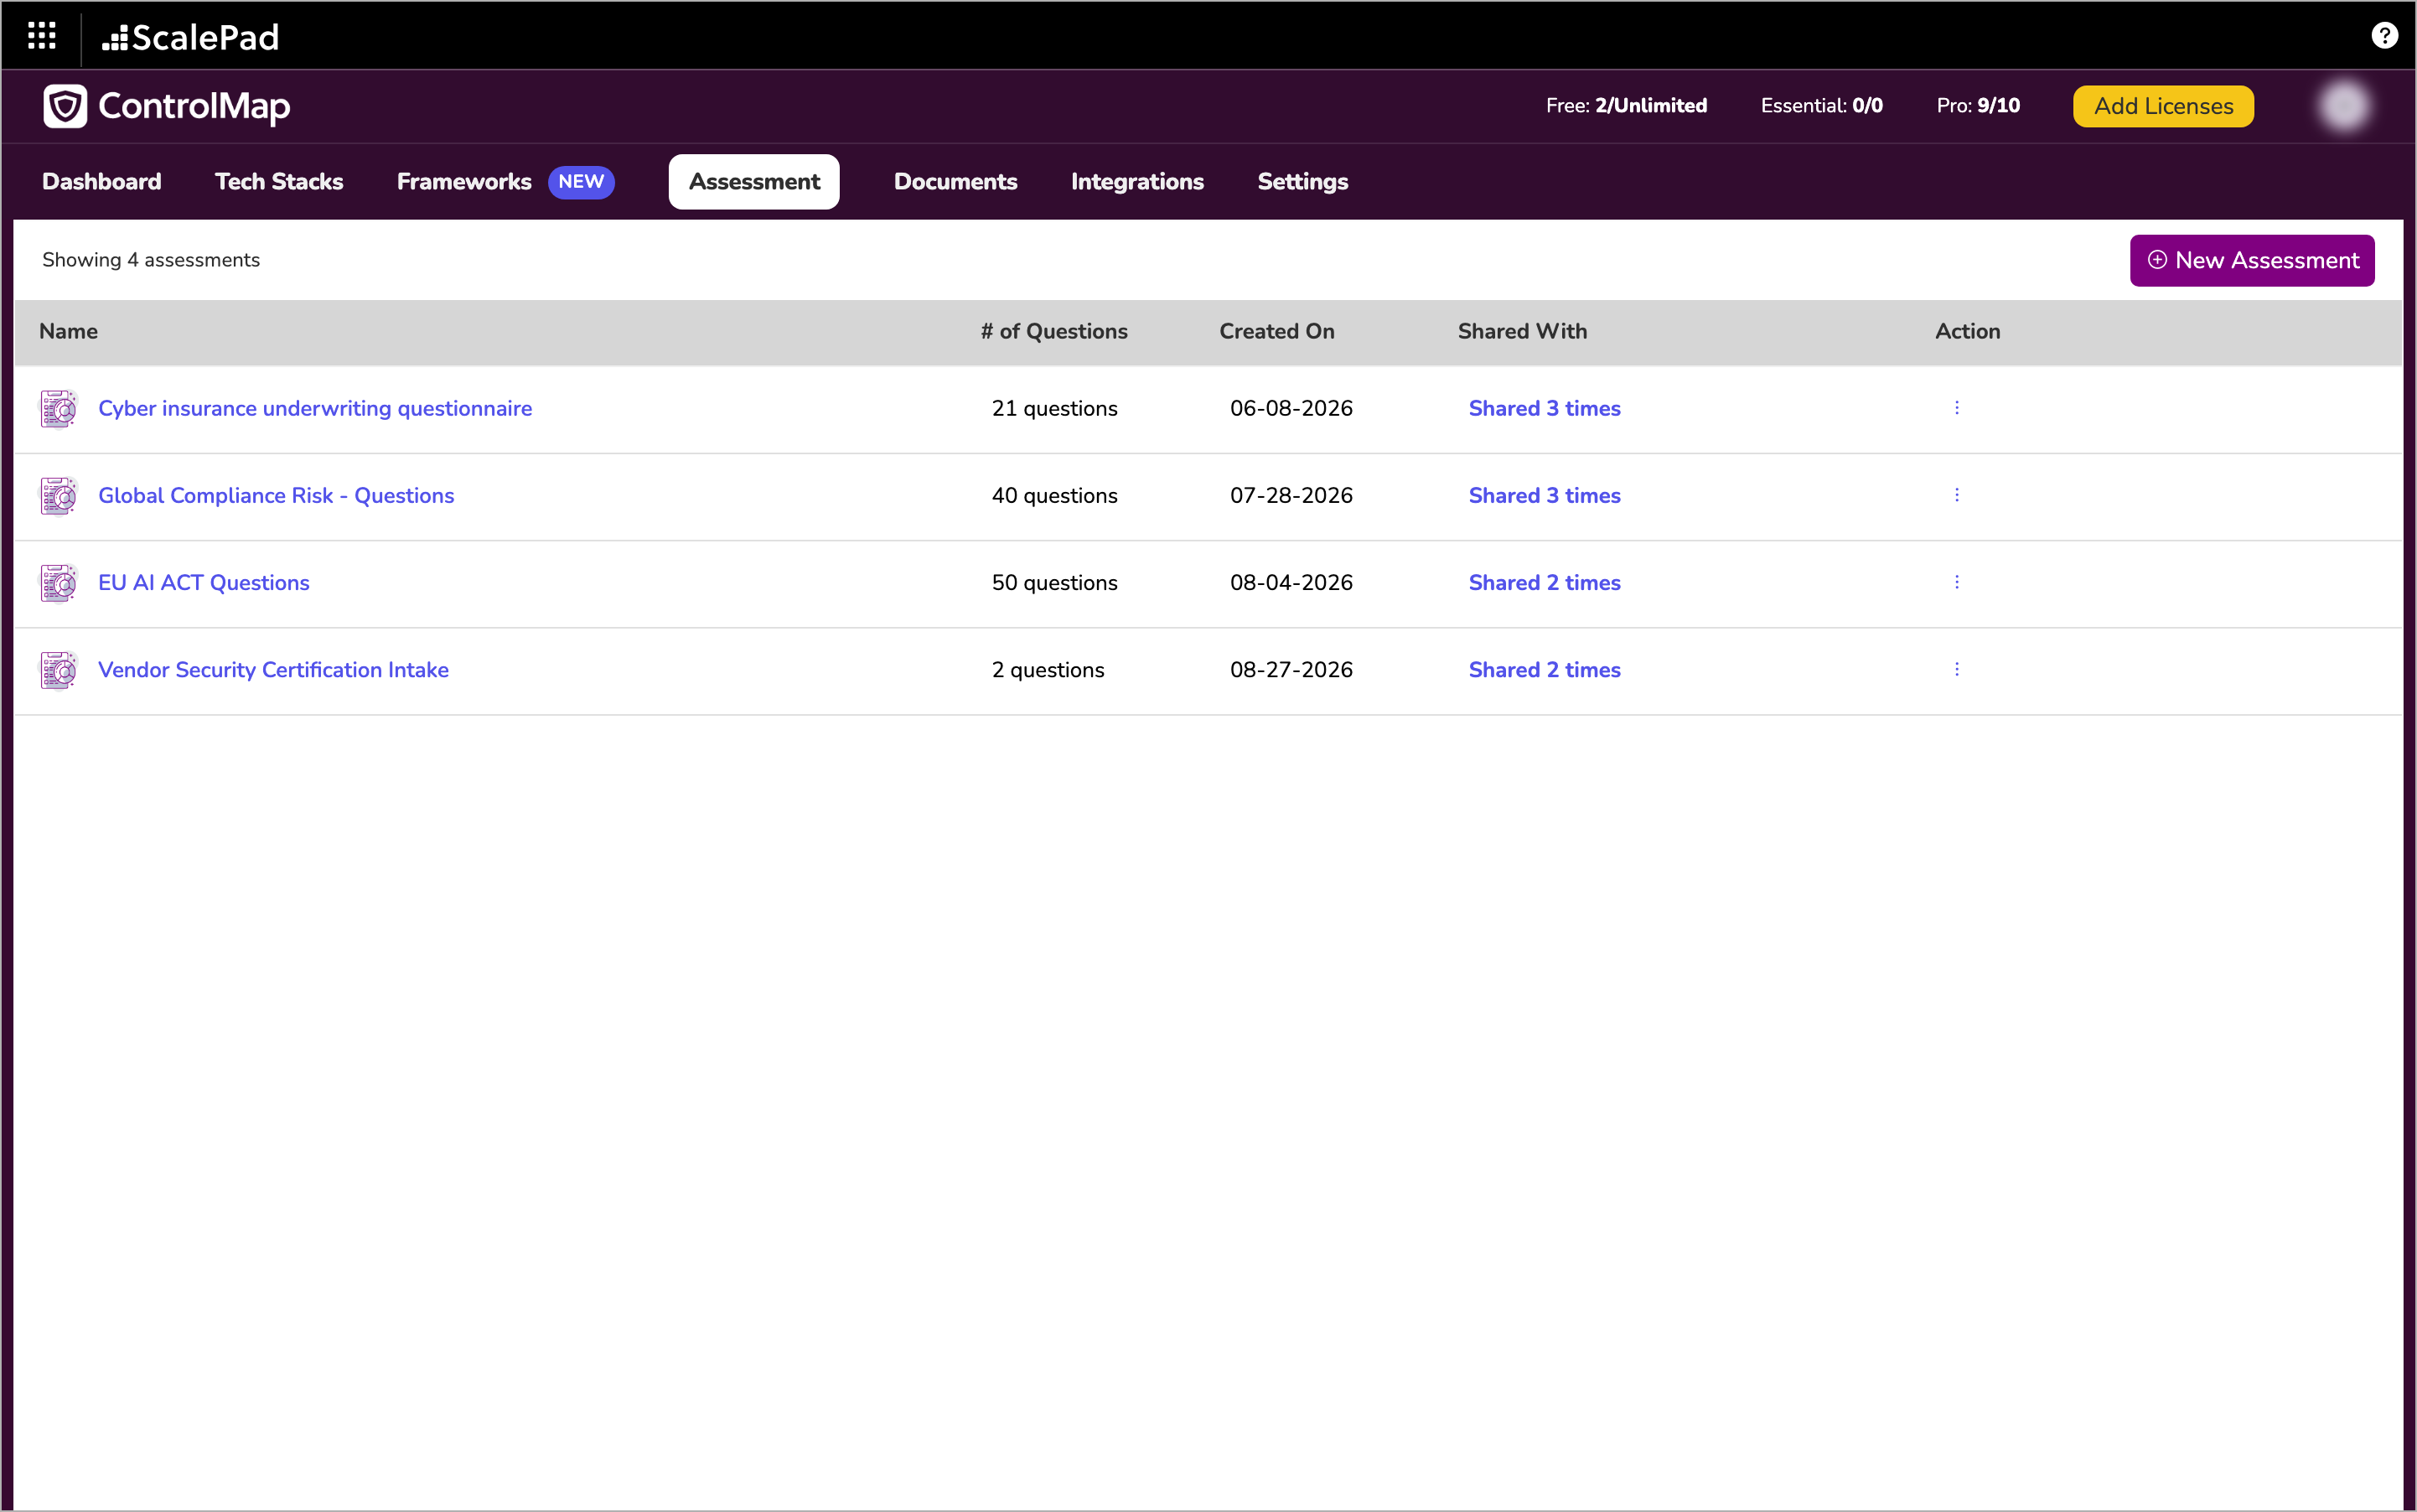Viewport: 2417px width, 1512px height.
Task: Click the 50 questions cell
Action: (x=1054, y=582)
